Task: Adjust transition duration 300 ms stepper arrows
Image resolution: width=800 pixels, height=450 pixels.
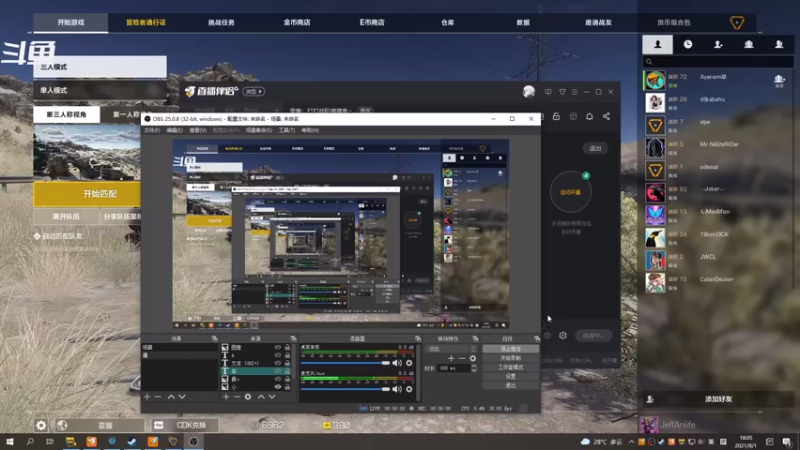Action: point(473,368)
